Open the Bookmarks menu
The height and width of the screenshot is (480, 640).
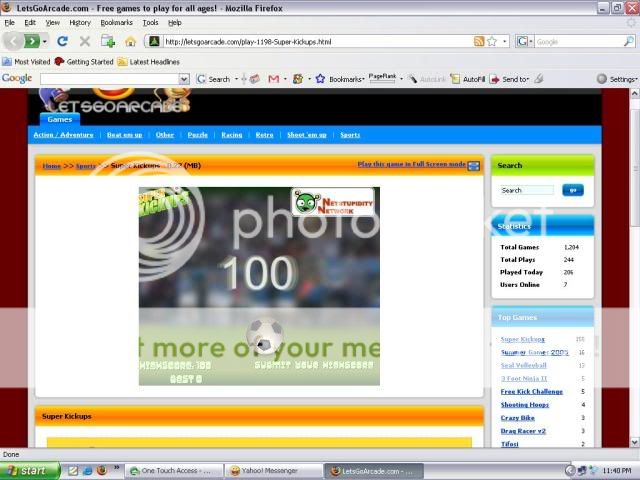pos(117,23)
